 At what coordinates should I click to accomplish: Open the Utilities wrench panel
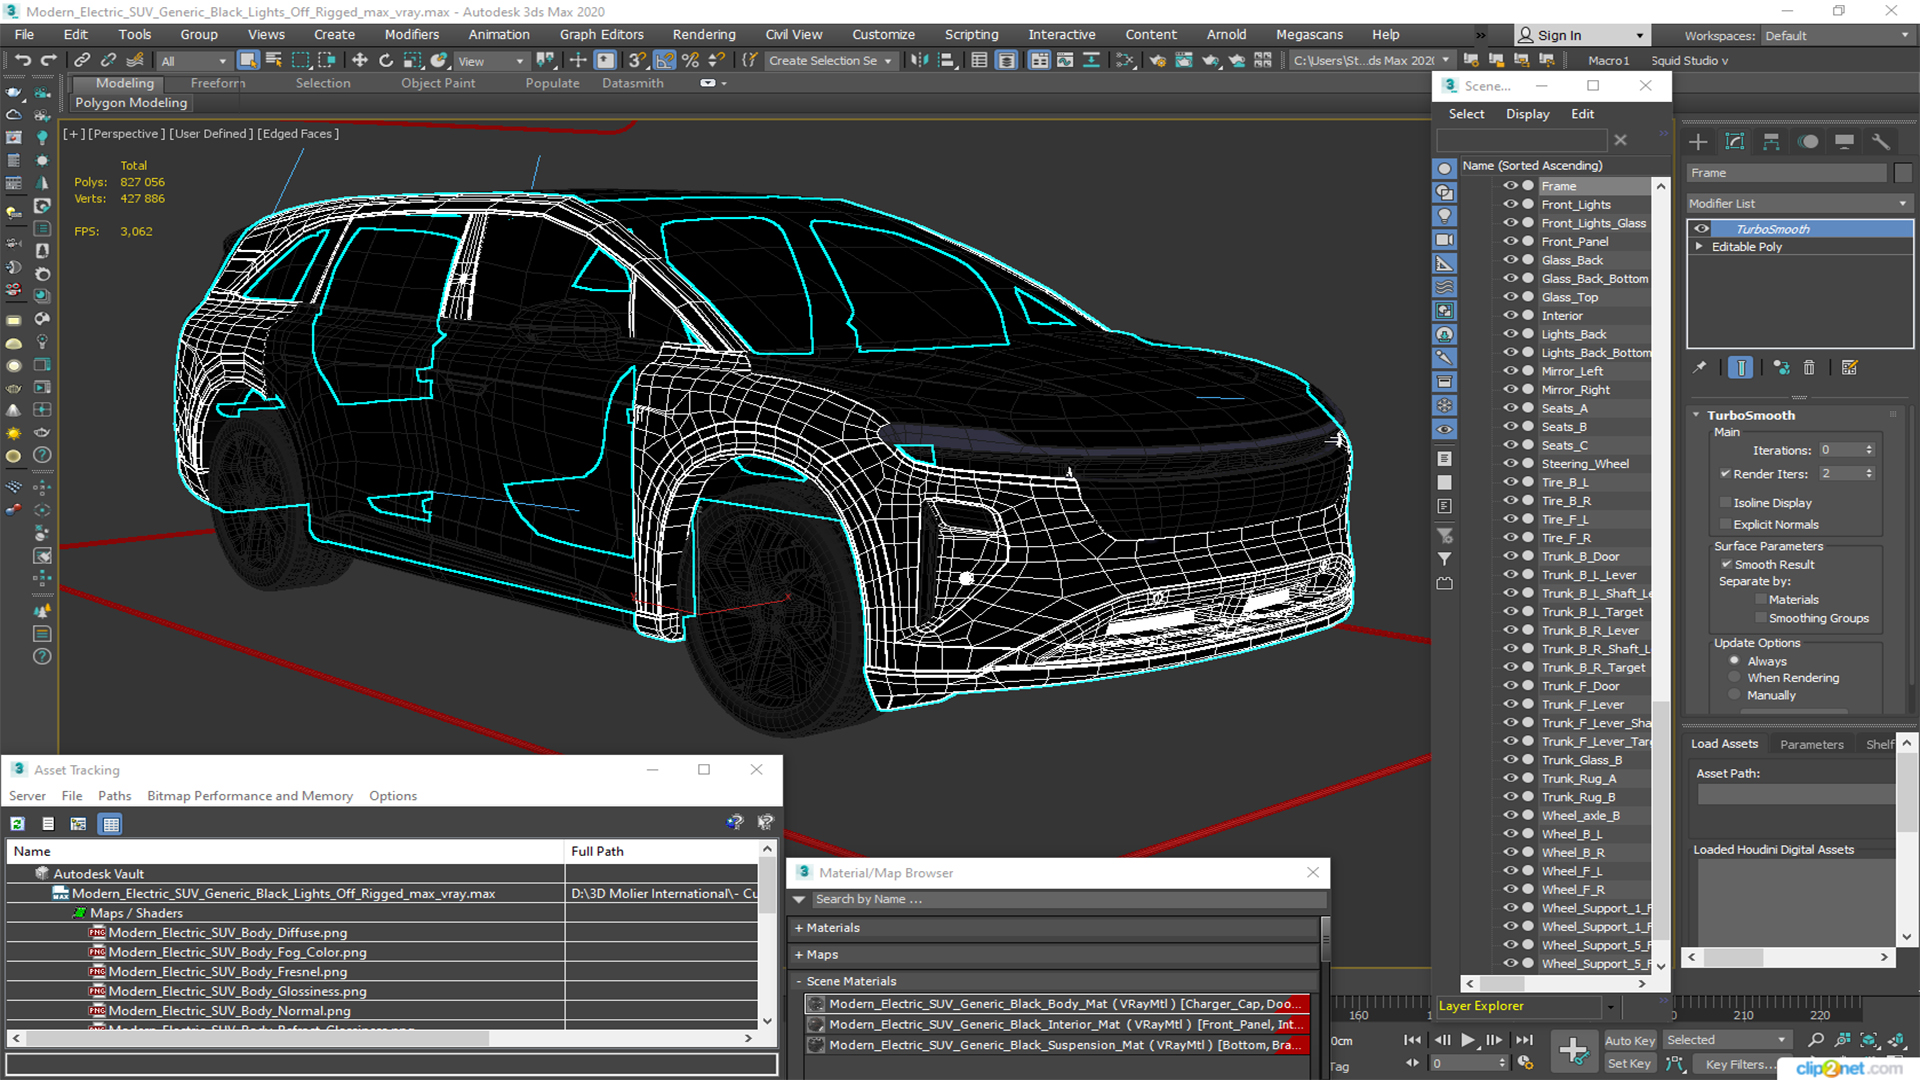click(1881, 142)
